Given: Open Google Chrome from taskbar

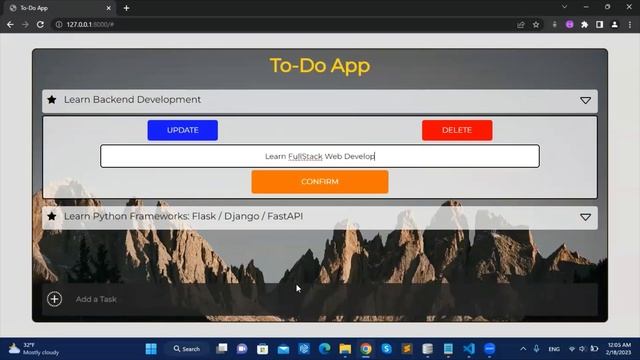Looking at the screenshot, I should (366, 349).
